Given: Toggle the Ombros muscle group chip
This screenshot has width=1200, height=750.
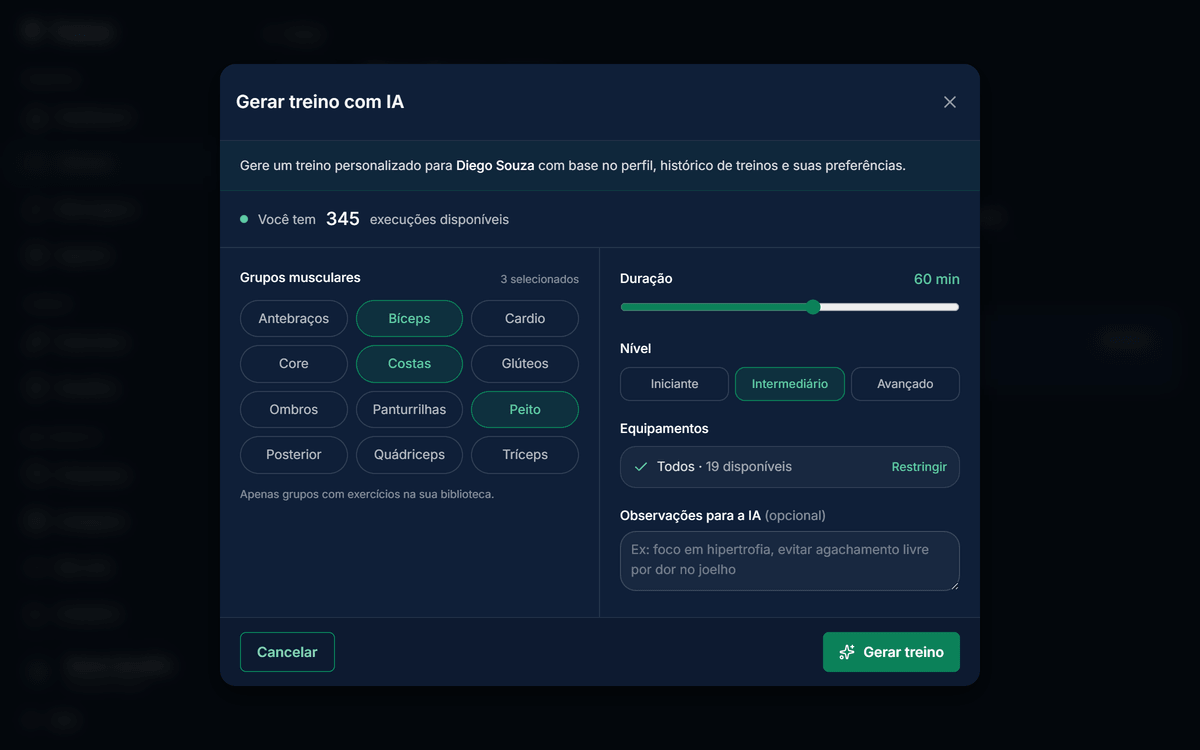Looking at the screenshot, I should click(294, 410).
